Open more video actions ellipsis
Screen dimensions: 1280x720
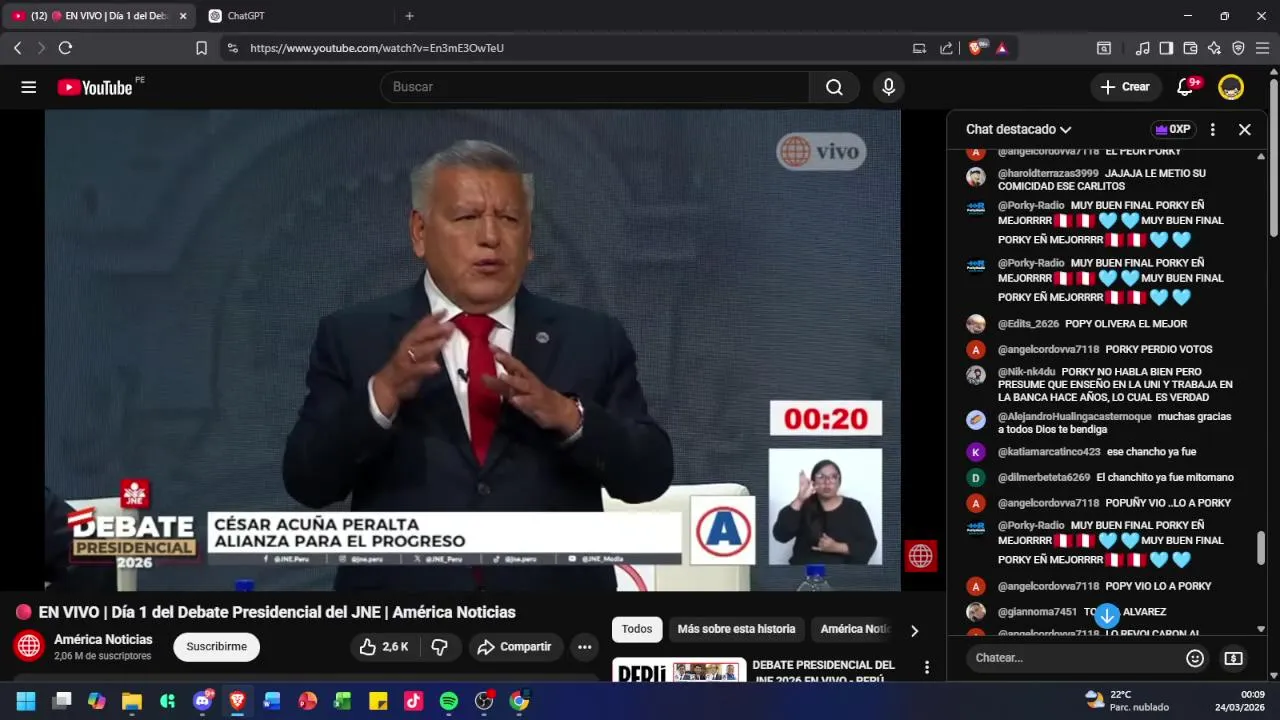coord(585,647)
